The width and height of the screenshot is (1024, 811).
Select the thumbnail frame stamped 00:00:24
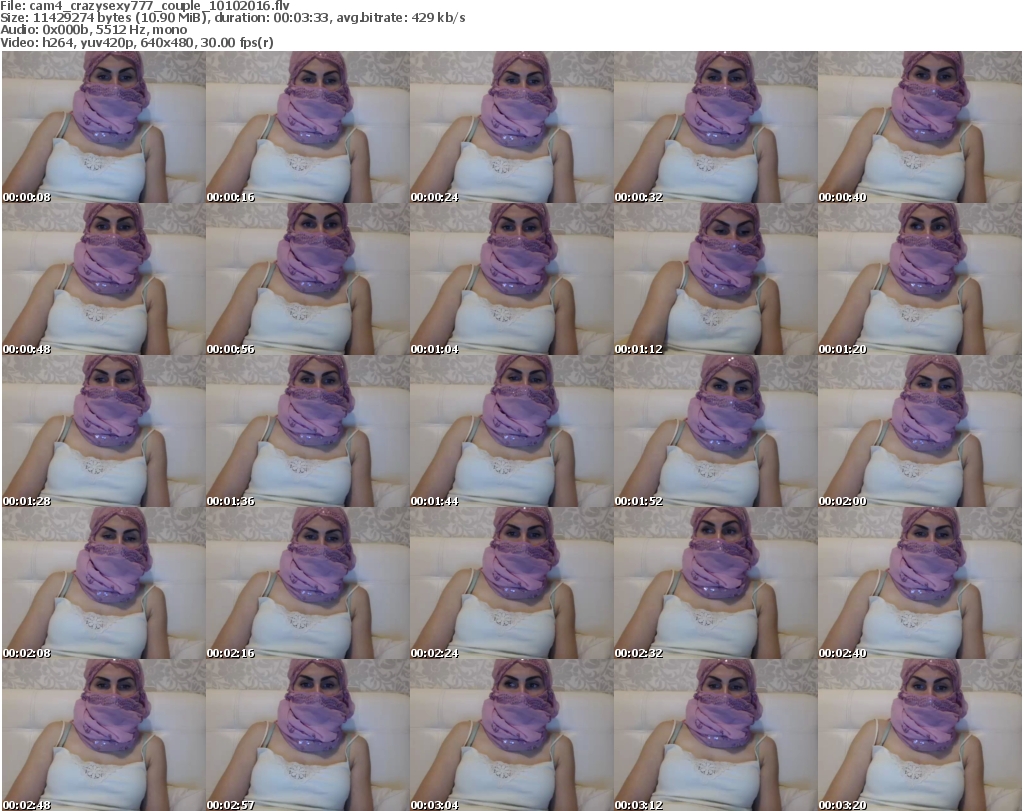[x=511, y=127]
